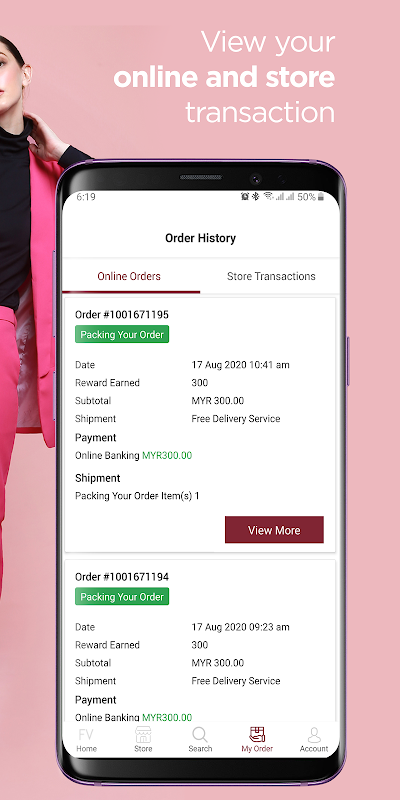Tap Packing Your Order badge on order #1001671195
Viewport: 400px width, 800px height.
[x=122, y=335]
